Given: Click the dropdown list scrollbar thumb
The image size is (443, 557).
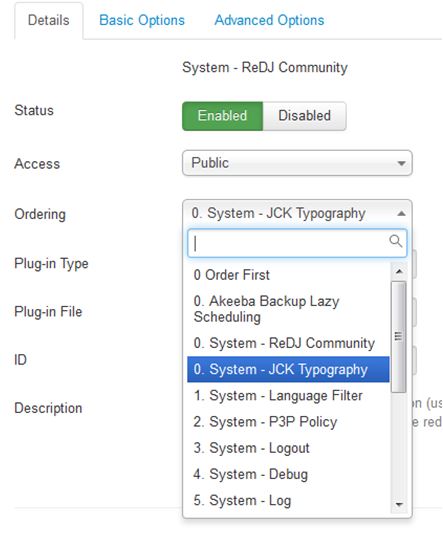Looking at the screenshot, I should [399, 337].
